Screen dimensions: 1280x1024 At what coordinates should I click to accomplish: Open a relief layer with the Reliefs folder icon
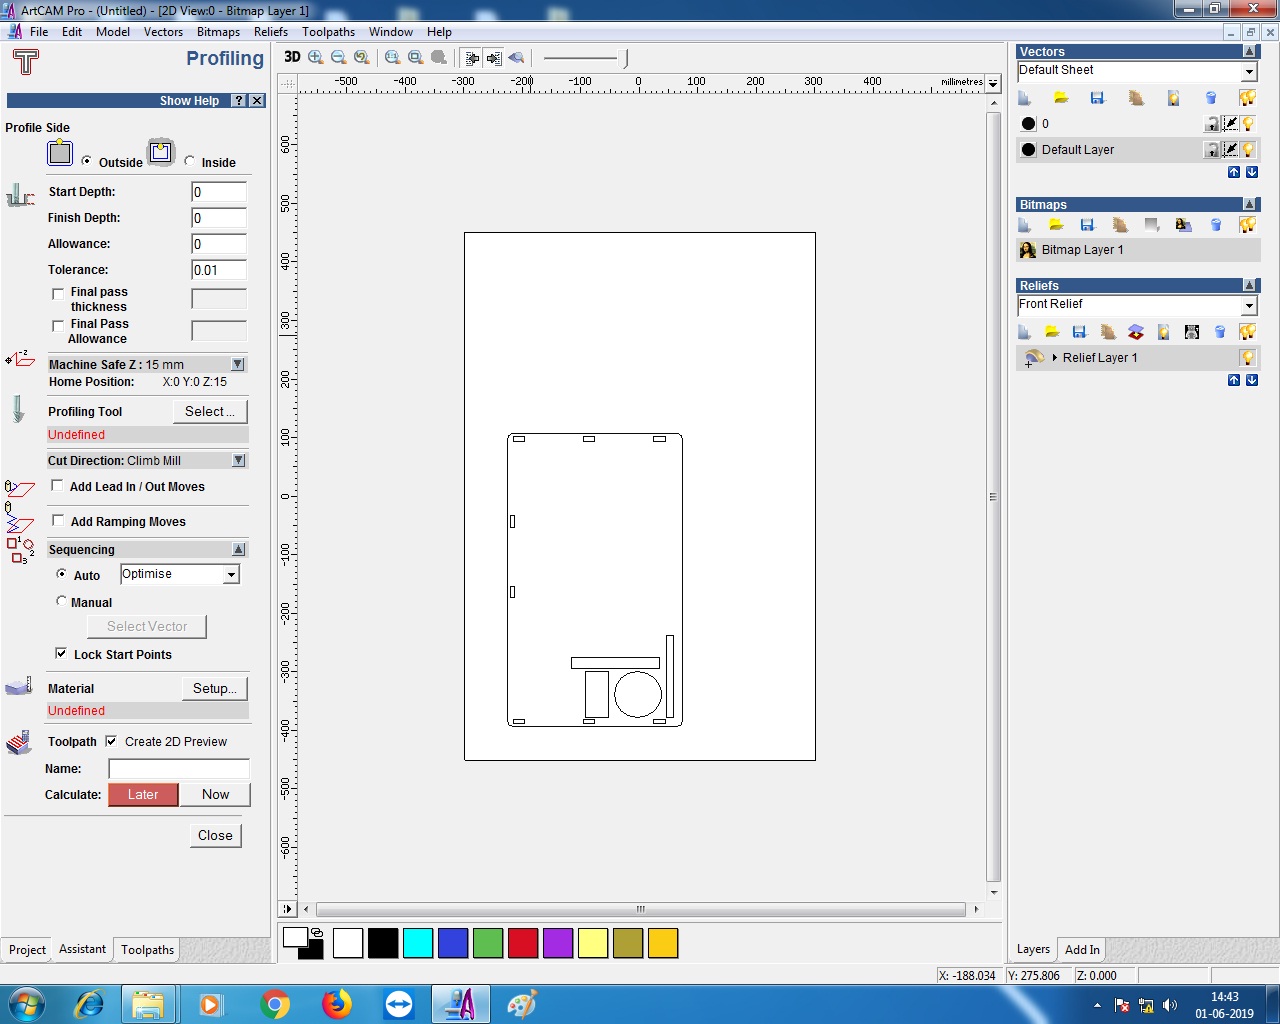pos(1052,332)
